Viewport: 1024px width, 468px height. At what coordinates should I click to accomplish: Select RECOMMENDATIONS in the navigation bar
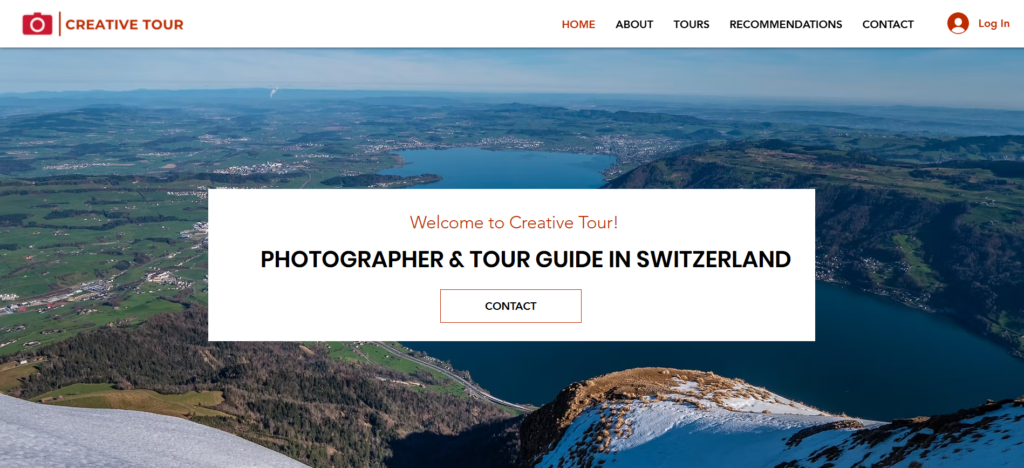pyautogui.click(x=786, y=24)
